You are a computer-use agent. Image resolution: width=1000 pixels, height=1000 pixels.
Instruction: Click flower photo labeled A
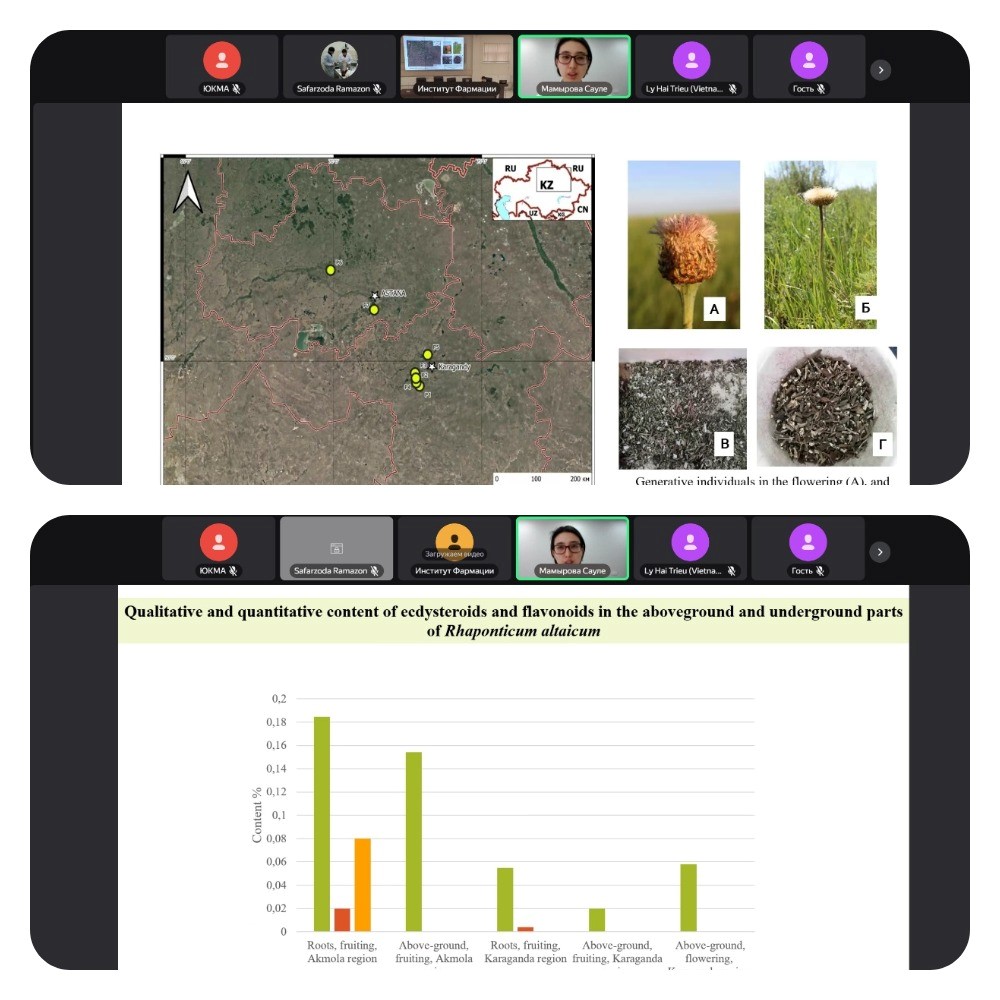point(683,244)
